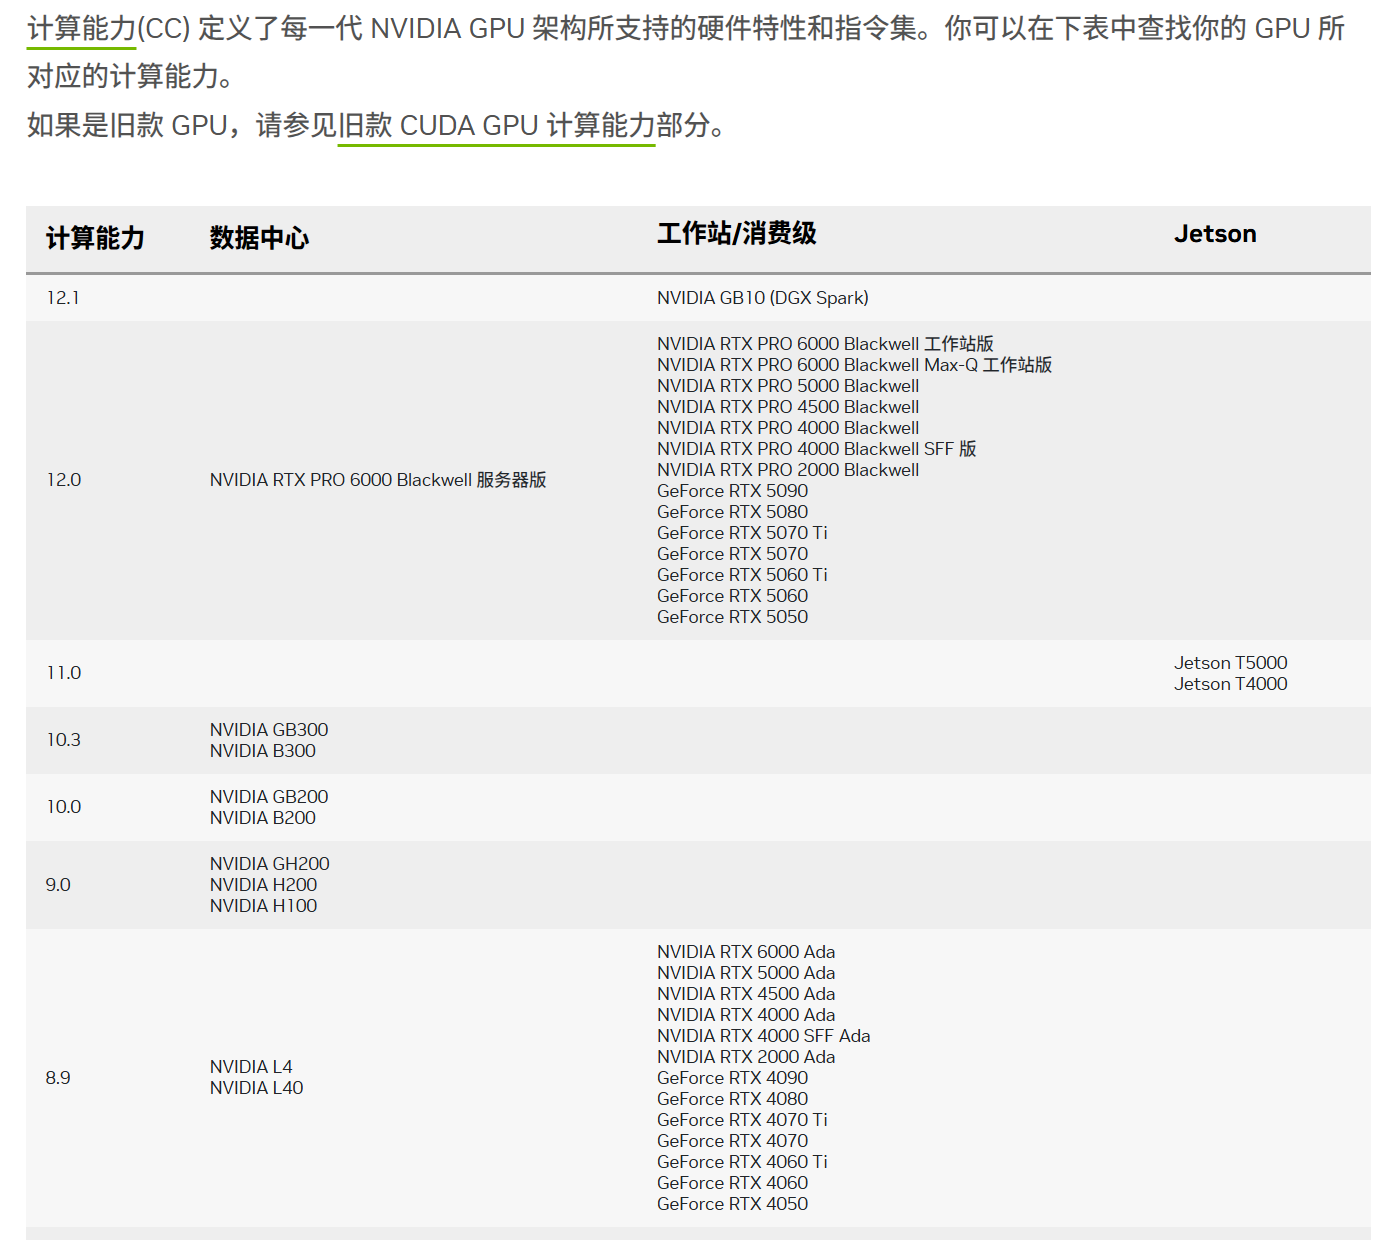Click GeForce RTX 4050 entry
Viewport: 1392px width, 1240px height.
tap(732, 1204)
